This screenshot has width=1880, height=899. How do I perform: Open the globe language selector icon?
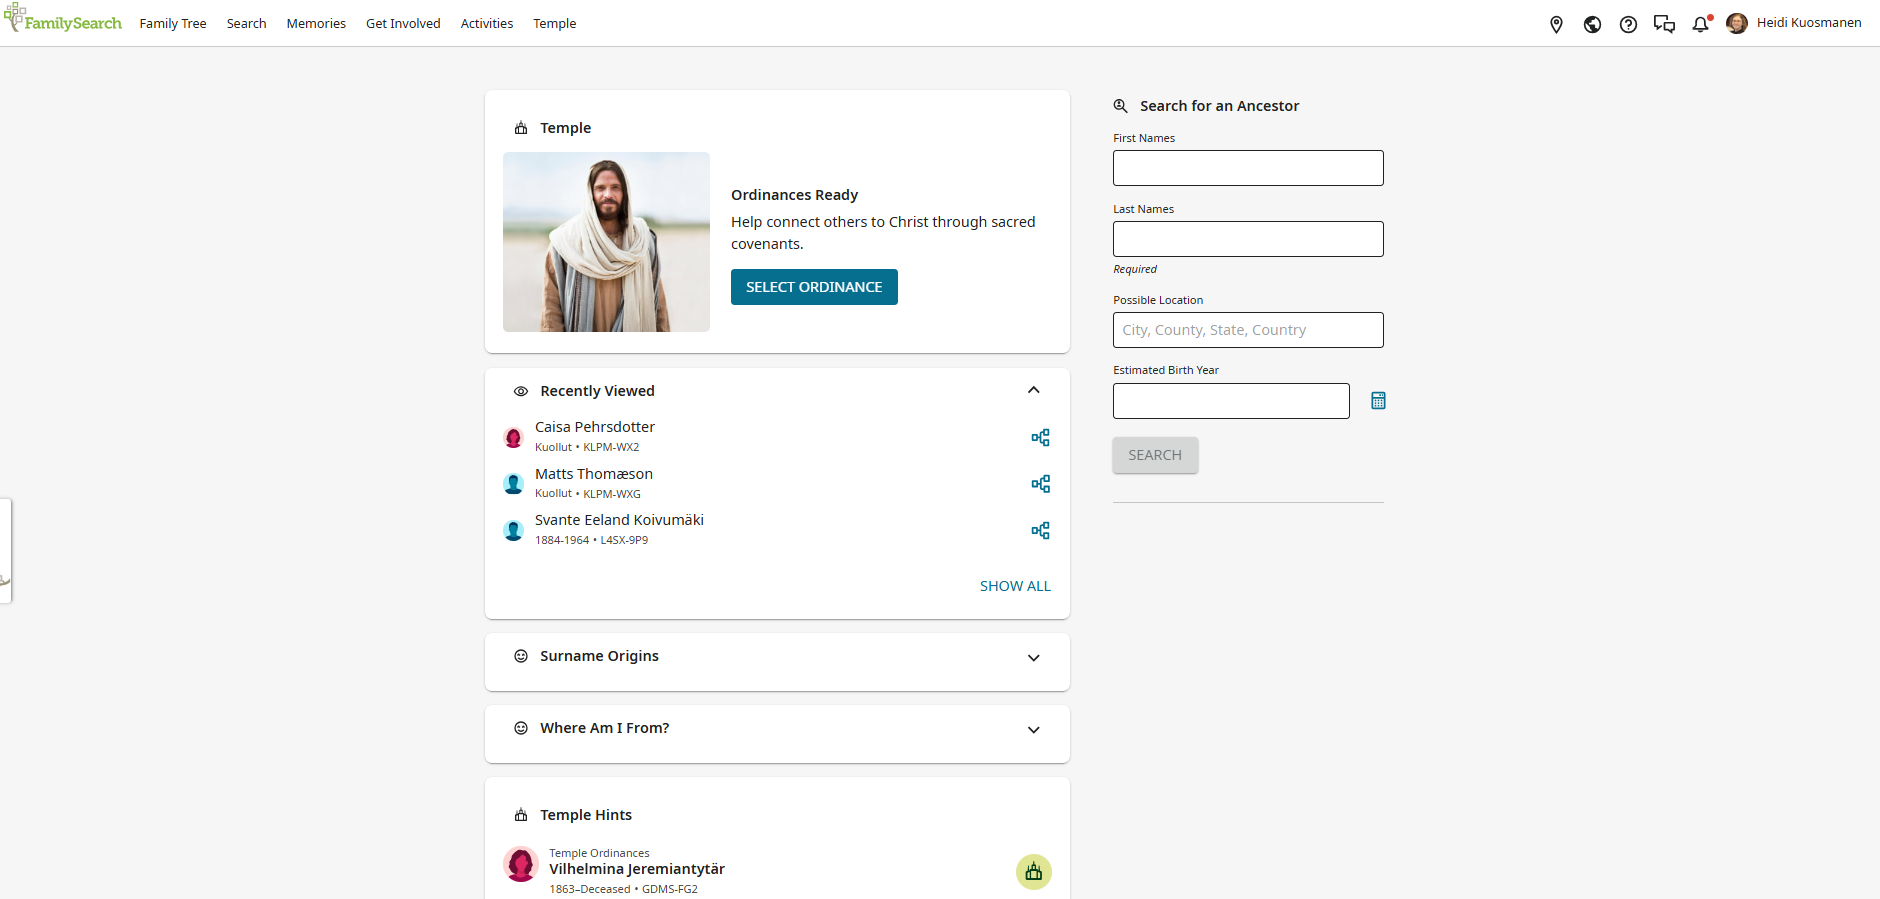[1592, 24]
